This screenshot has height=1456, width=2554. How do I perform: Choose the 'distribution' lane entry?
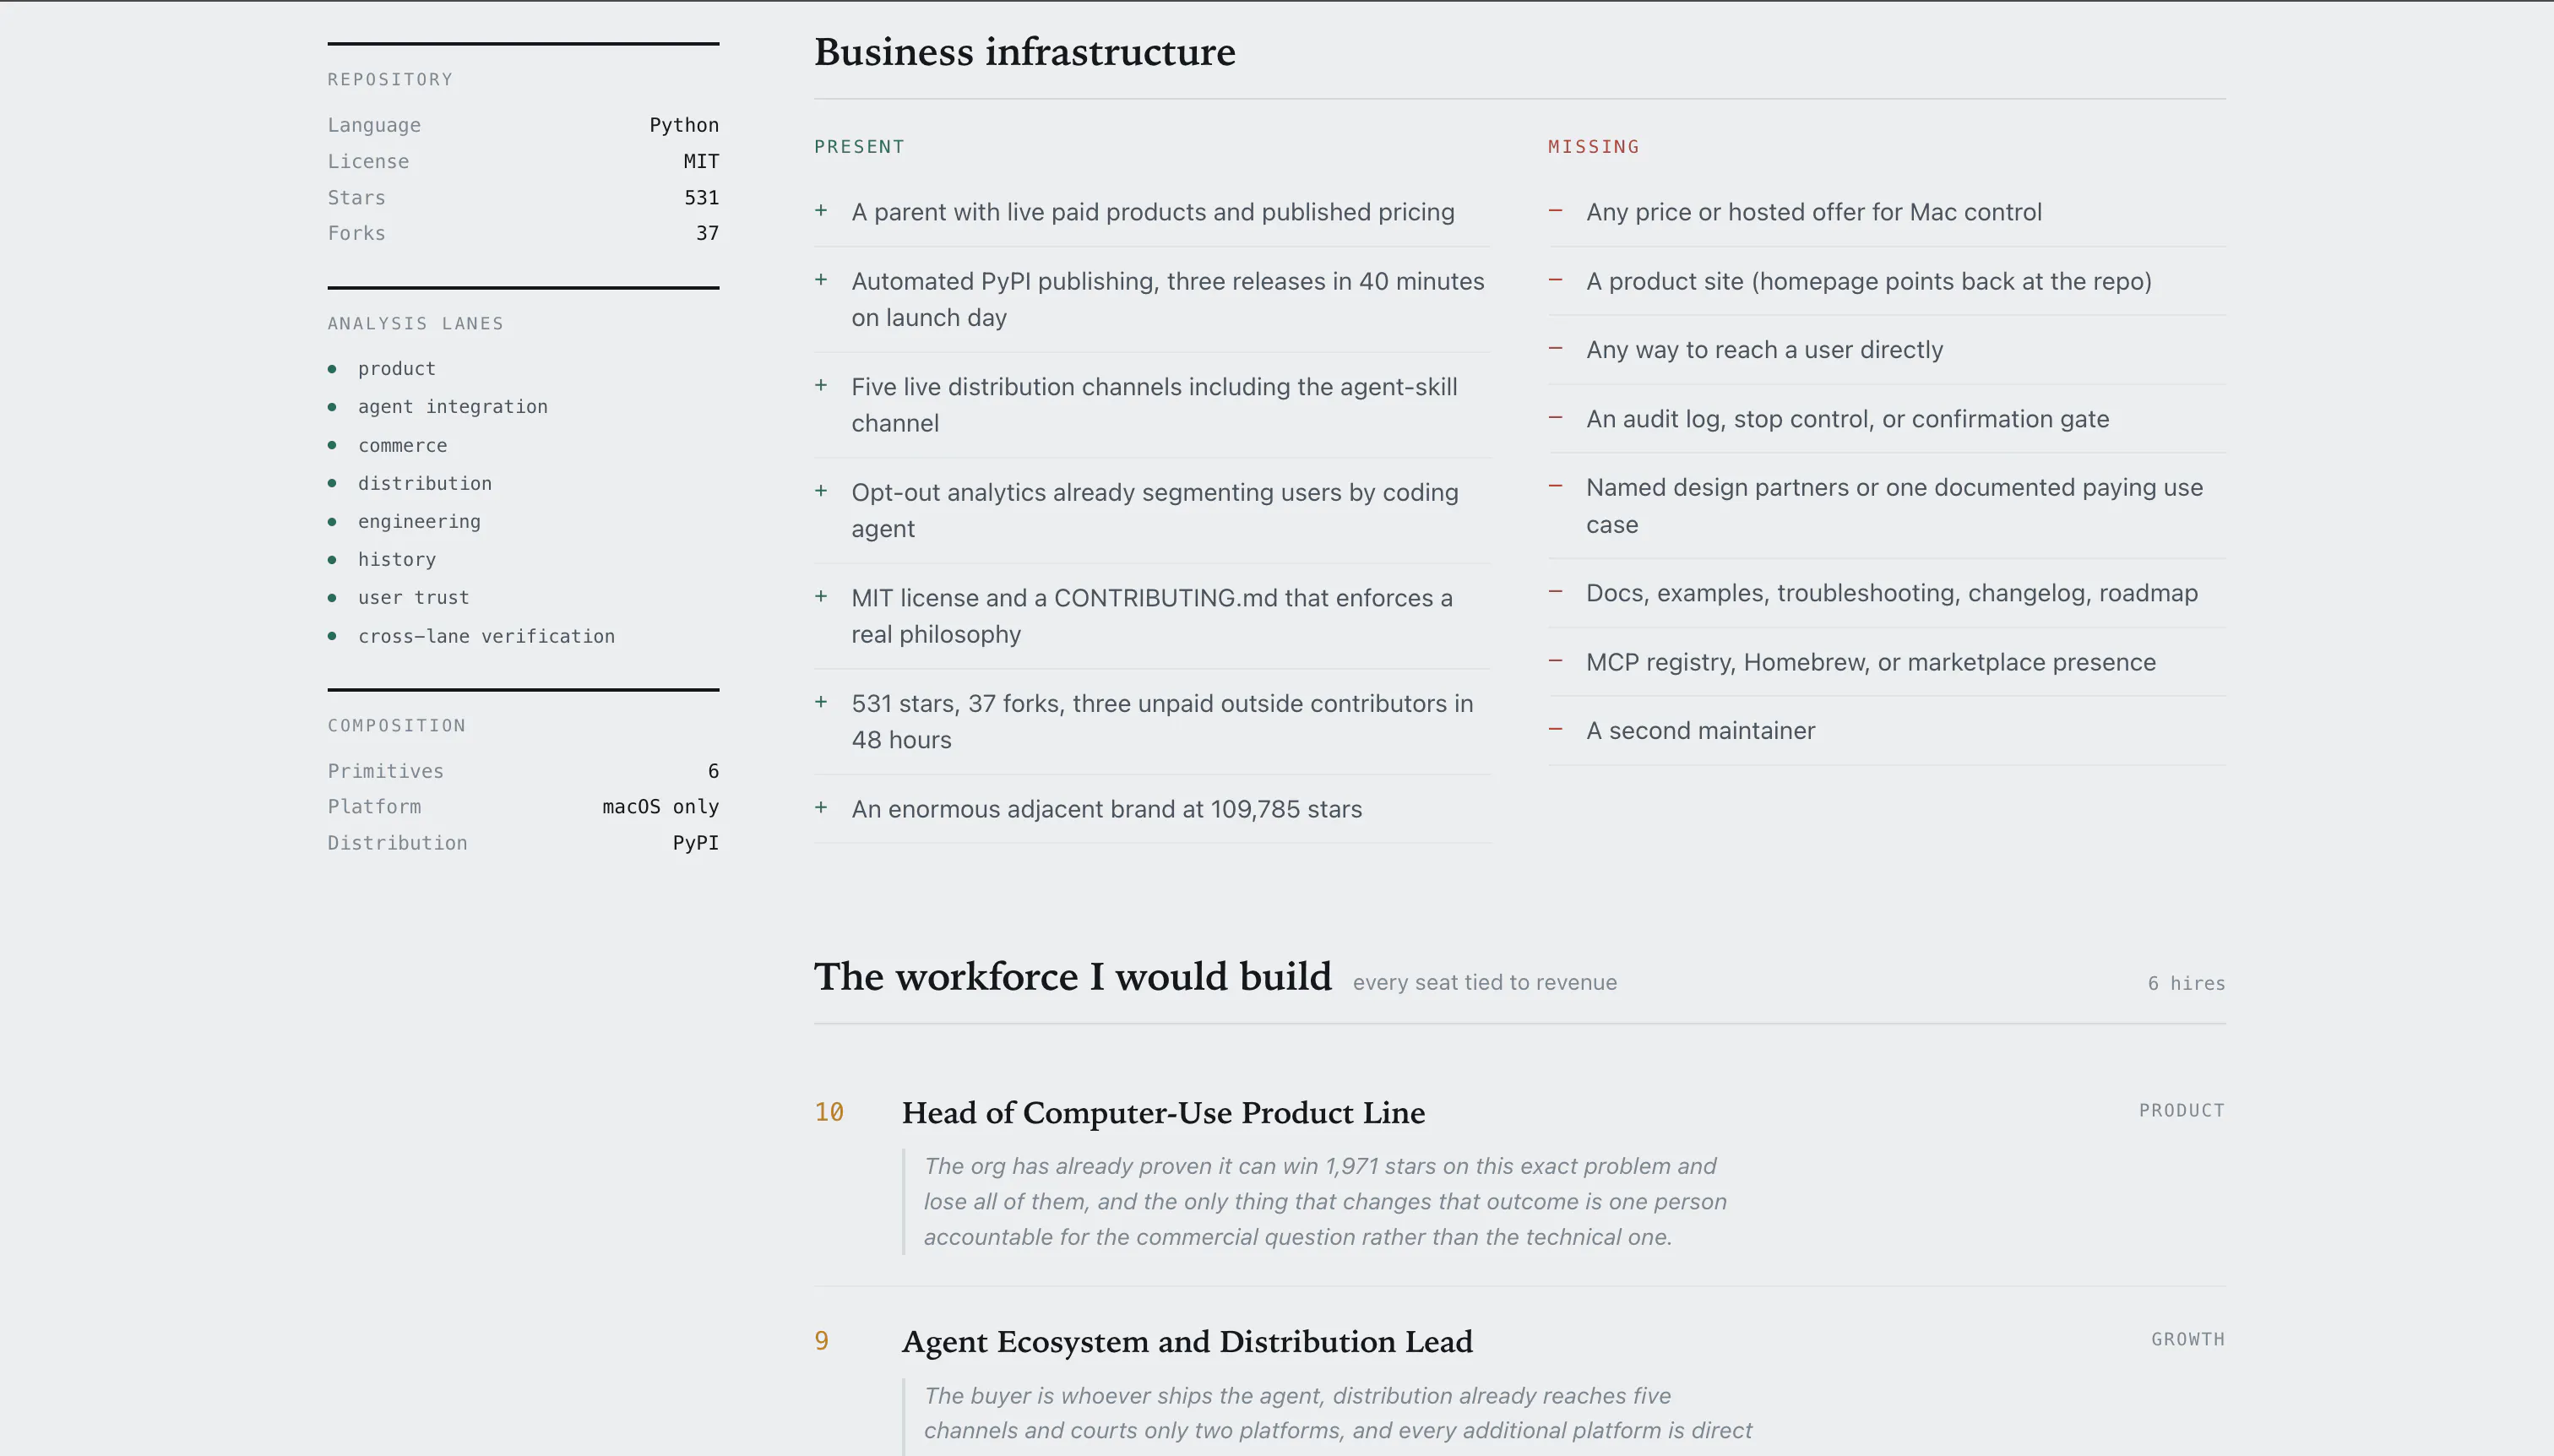coord(425,483)
